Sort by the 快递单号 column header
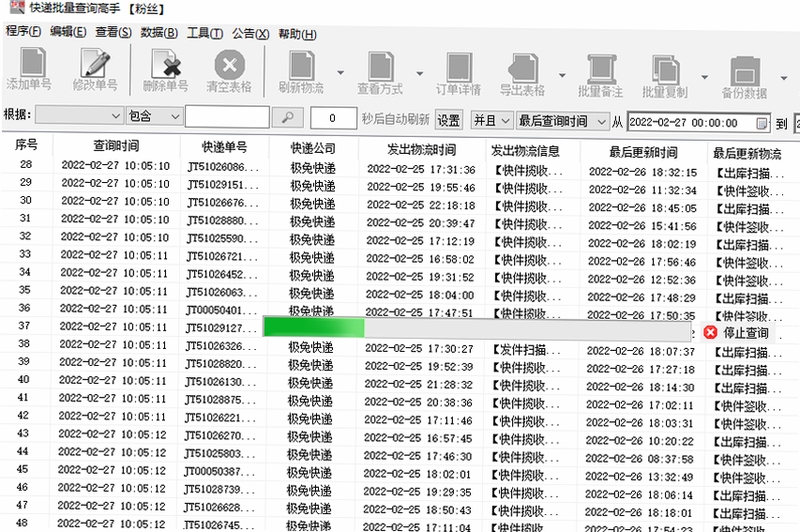 tap(224, 147)
